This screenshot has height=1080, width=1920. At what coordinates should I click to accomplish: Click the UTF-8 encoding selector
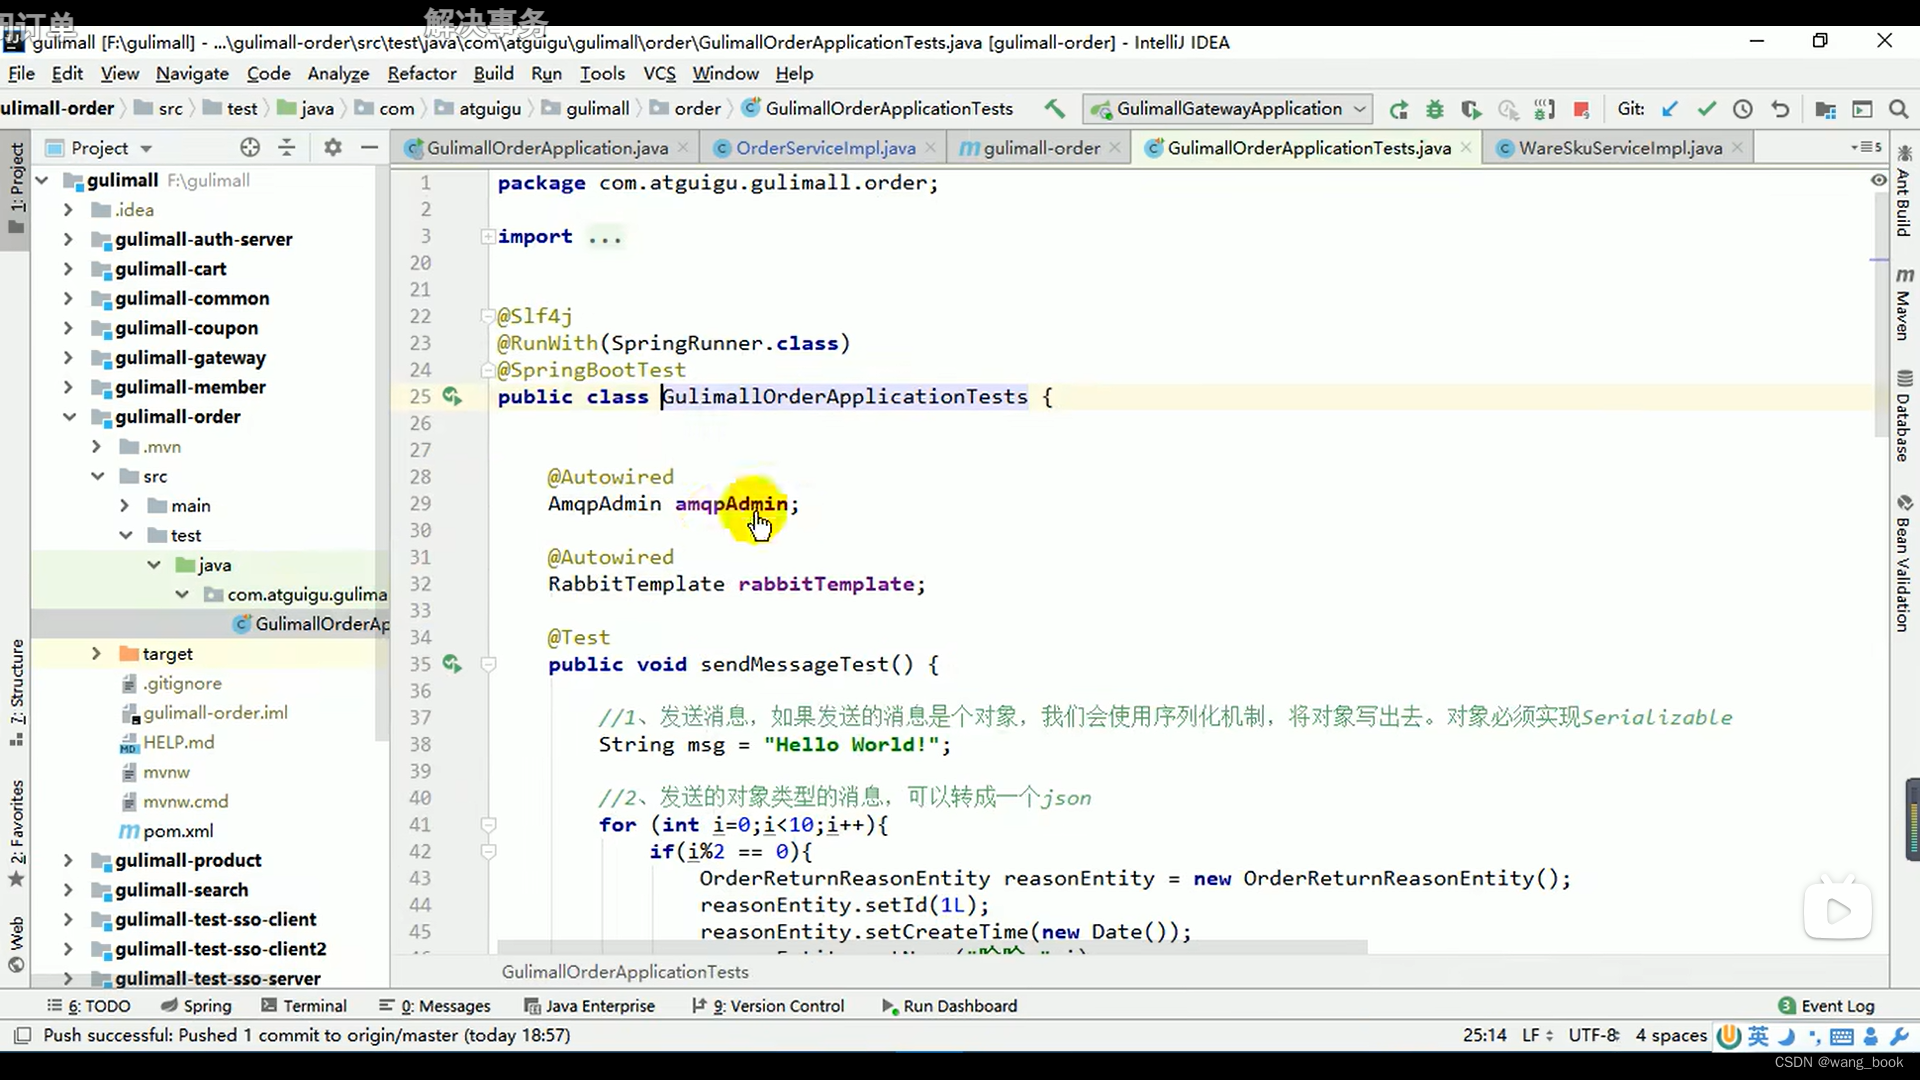click(1594, 1036)
